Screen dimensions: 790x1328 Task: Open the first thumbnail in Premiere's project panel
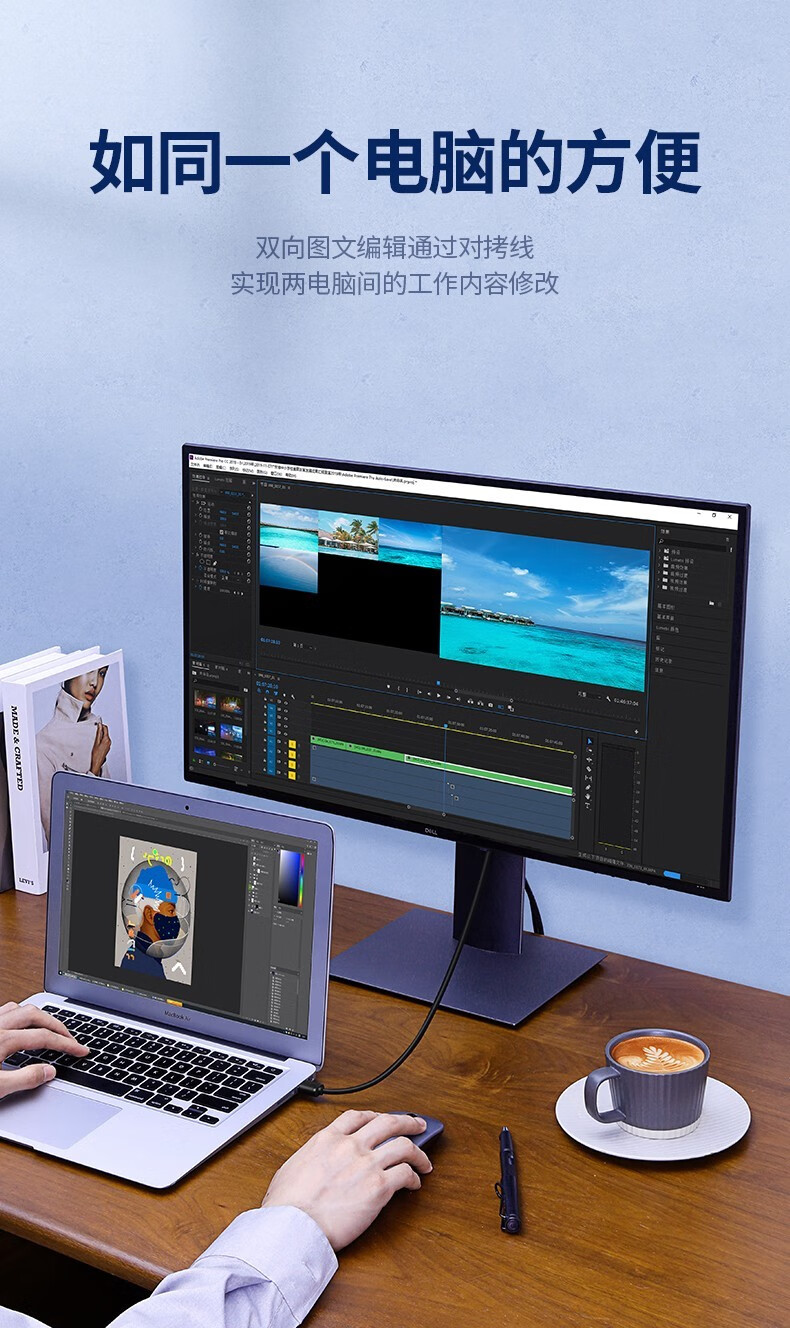point(205,700)
